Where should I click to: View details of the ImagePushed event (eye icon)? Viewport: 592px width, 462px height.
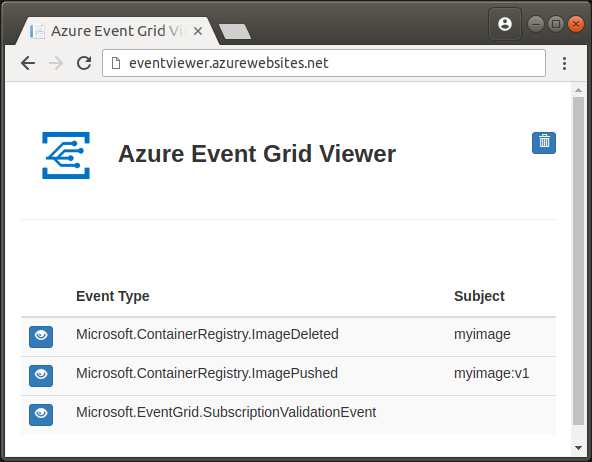pyautogui.click(x=41, y=376)
